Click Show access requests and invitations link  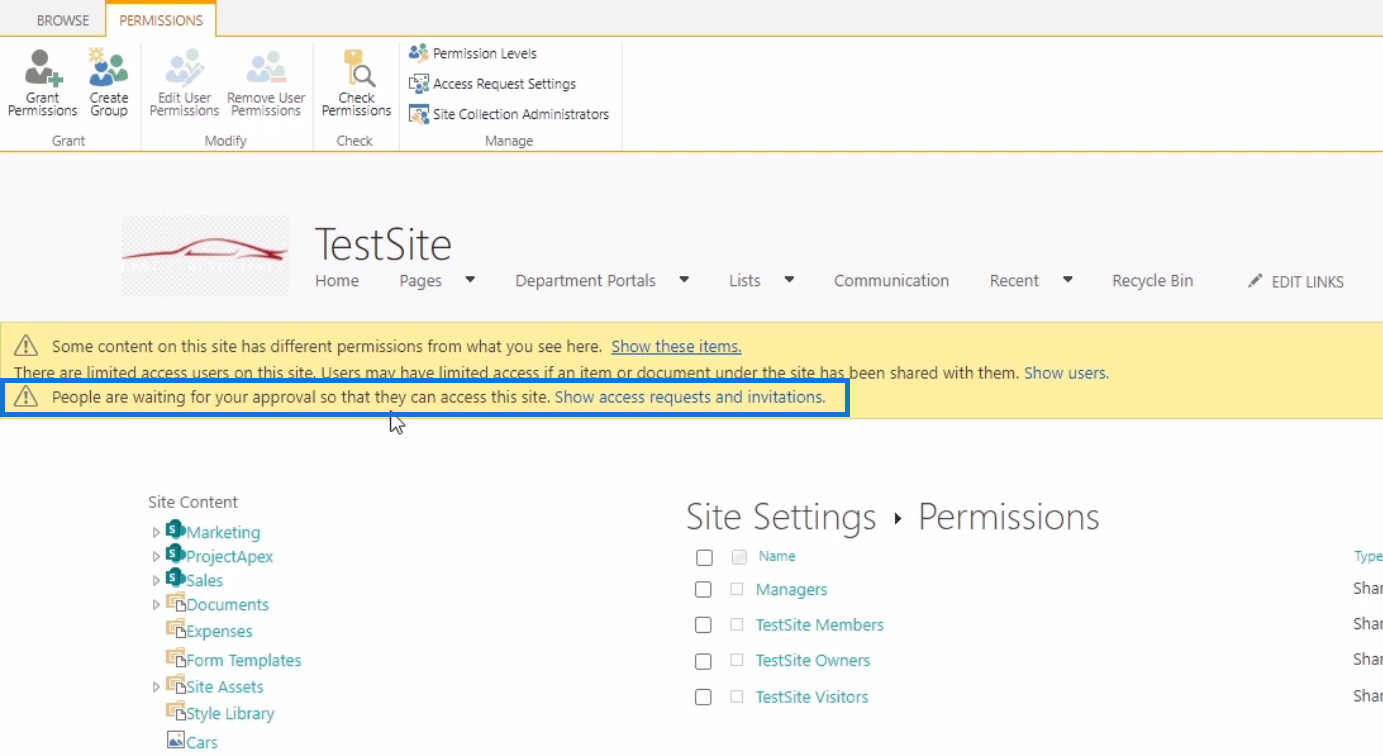[690, 397]
